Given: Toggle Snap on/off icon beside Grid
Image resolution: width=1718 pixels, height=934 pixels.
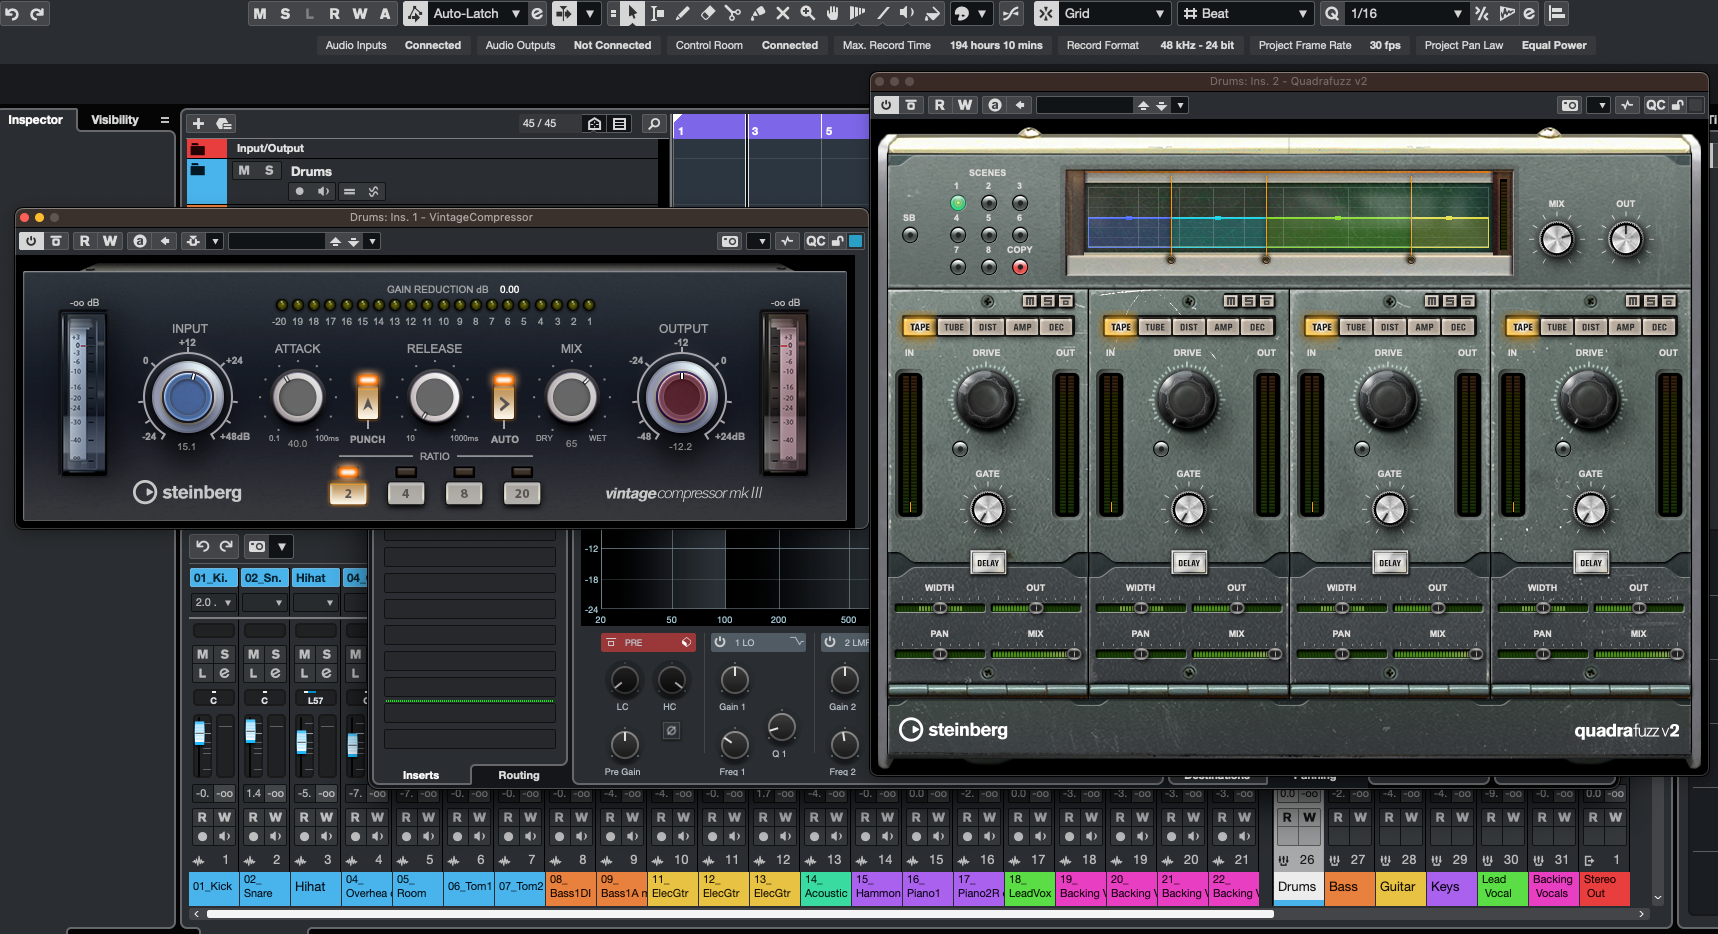Looking at the screenshot, I should (x=1045, y=13).
